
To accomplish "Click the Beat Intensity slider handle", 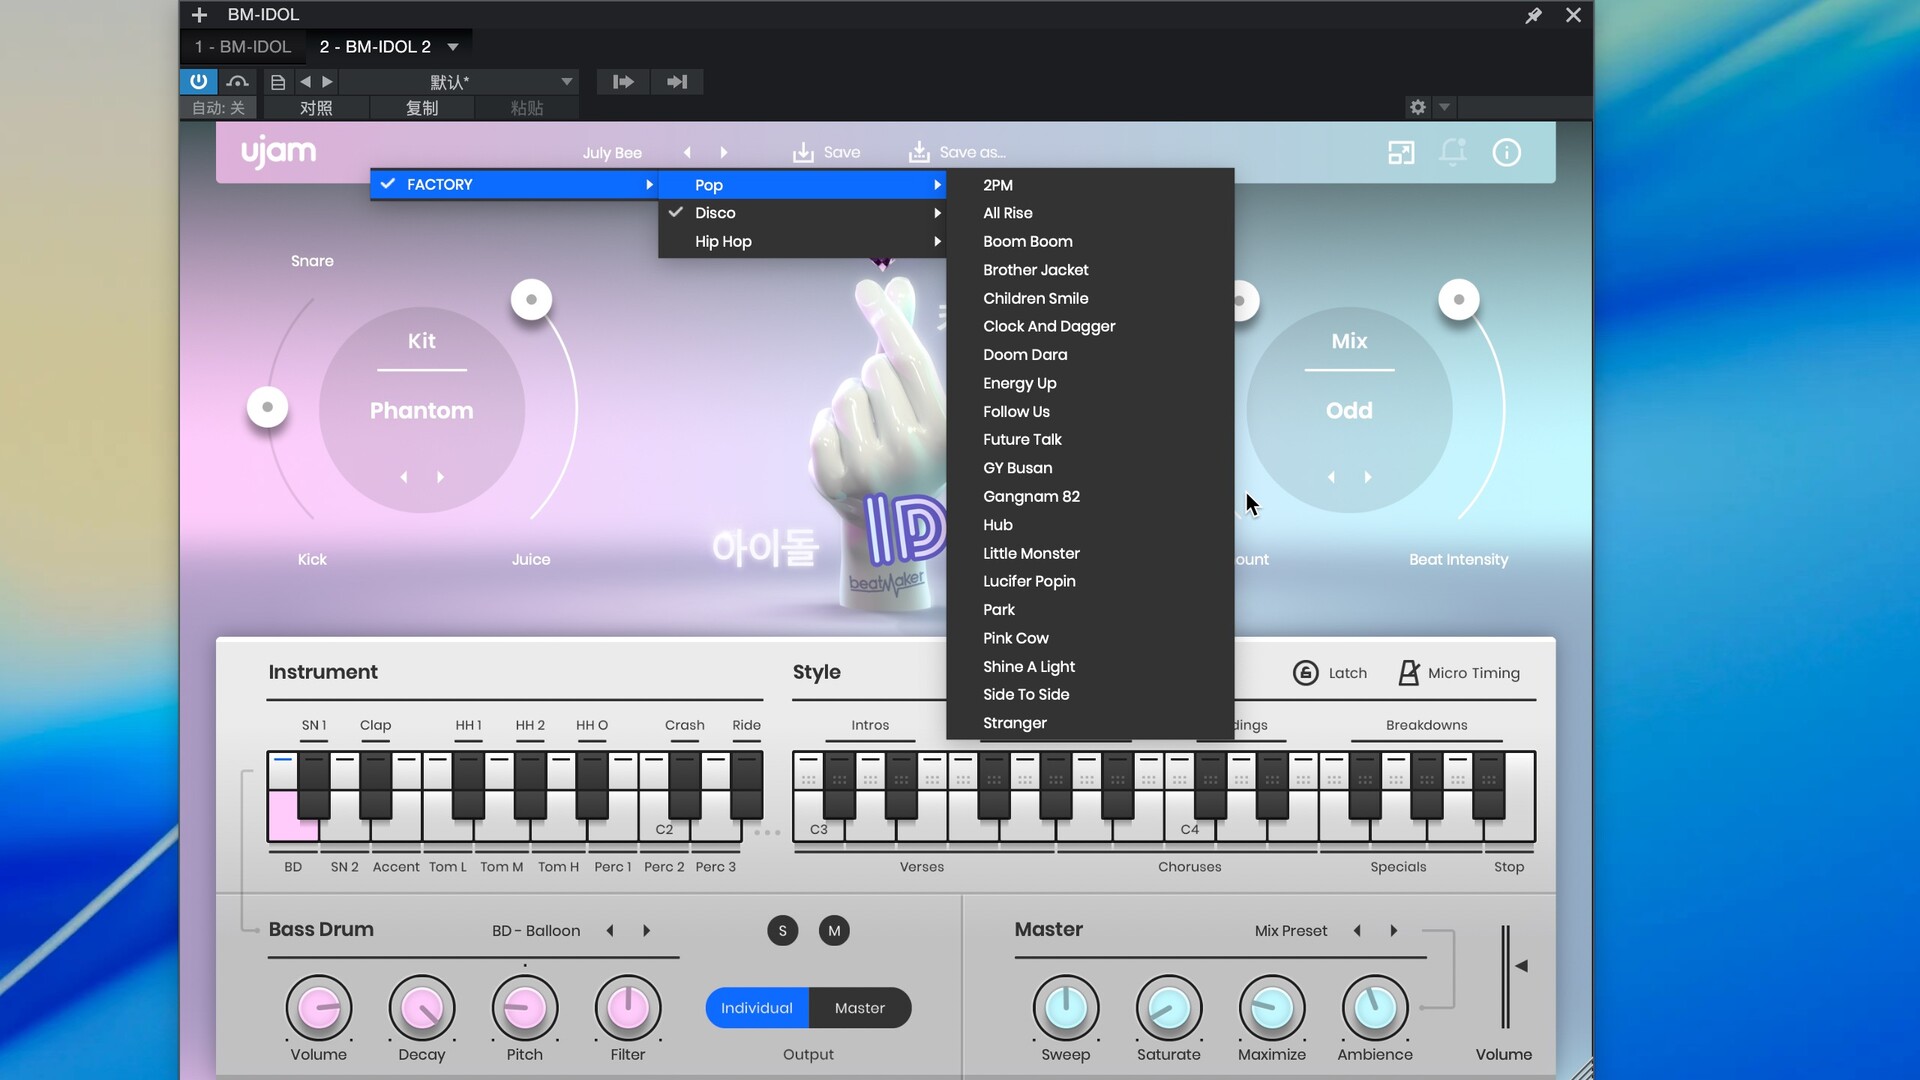I will (1459, 300).
